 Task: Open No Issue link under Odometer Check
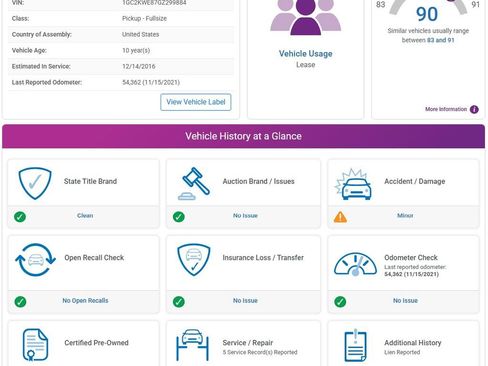pos(405,301)
